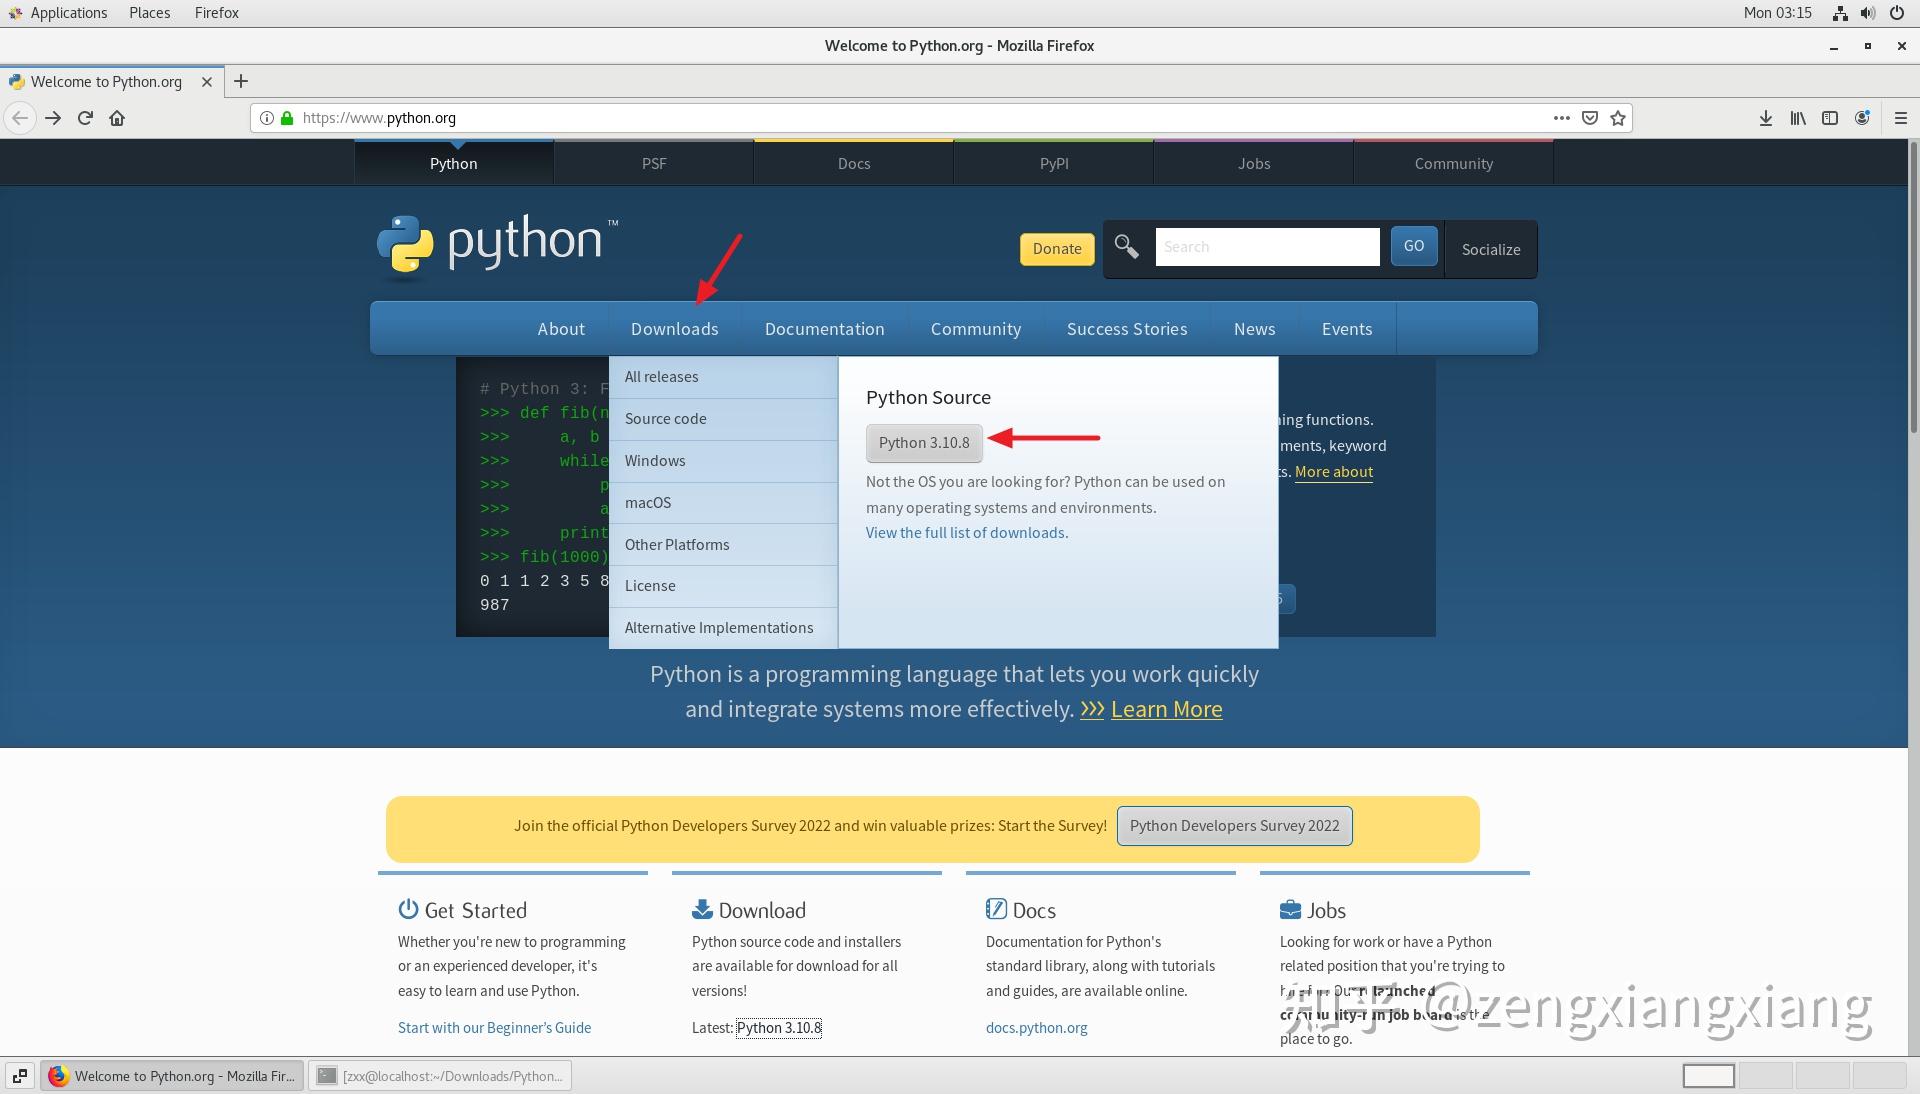Open the Firefox hamburger menu
The width and height of the screenshot is (1920, 1094).
click(x=1901, y=118)
